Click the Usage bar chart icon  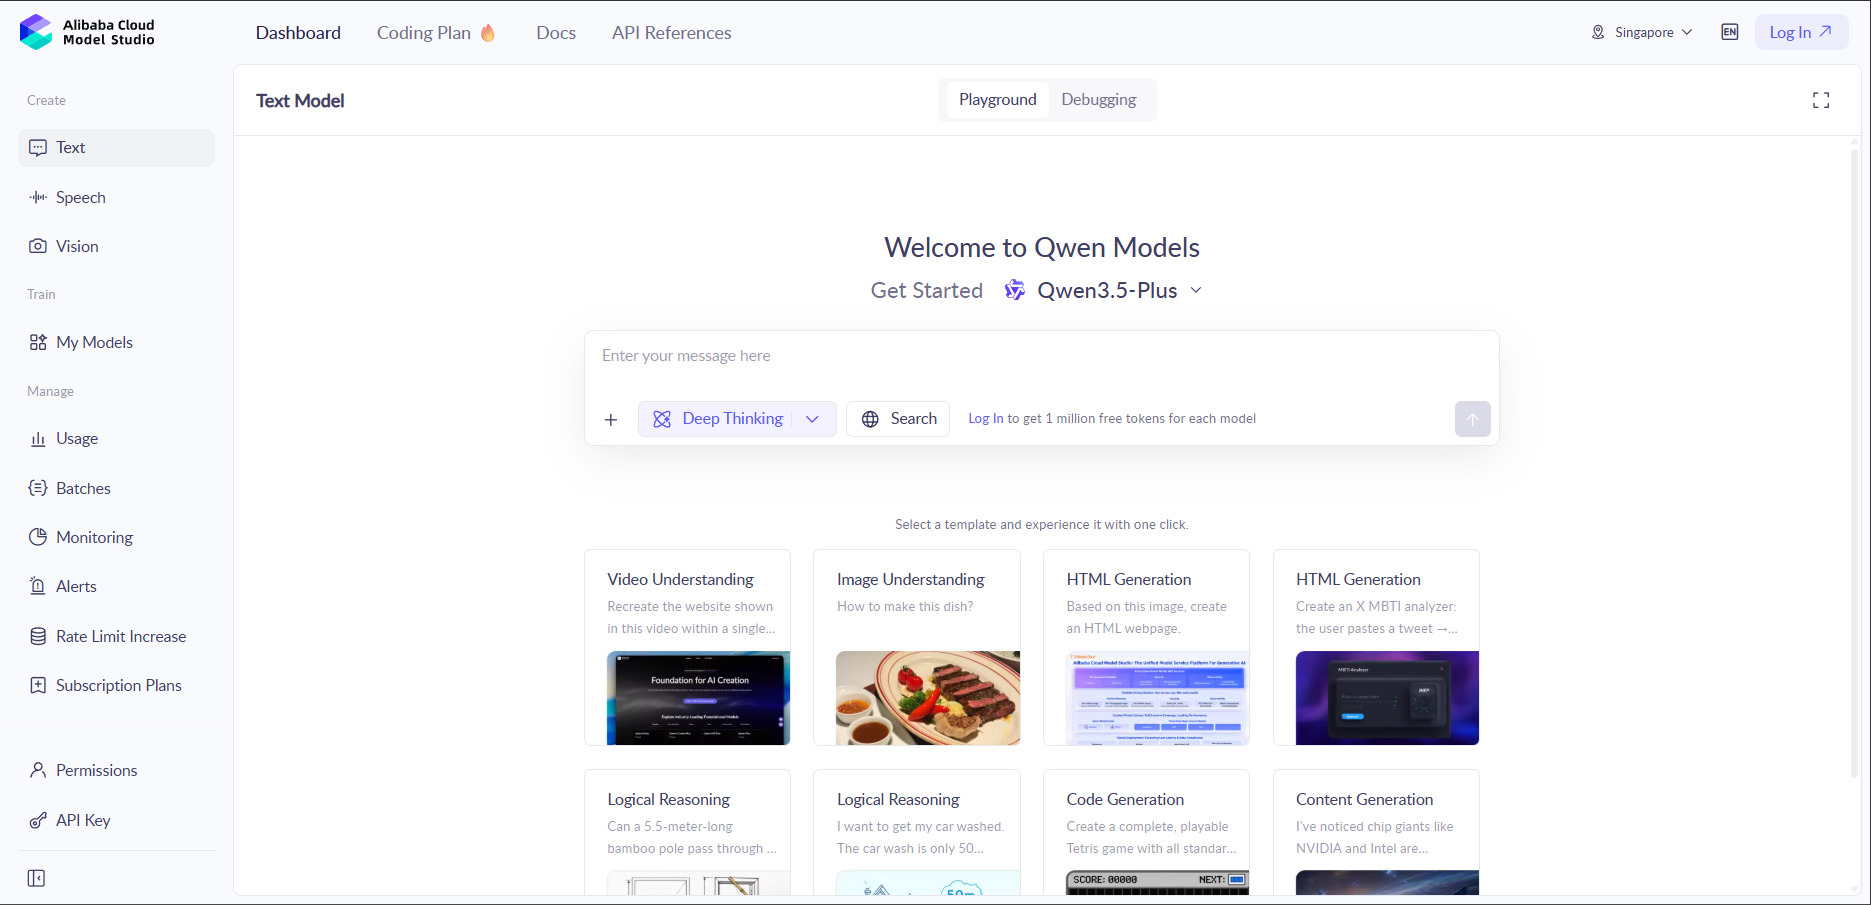[38, 438]
